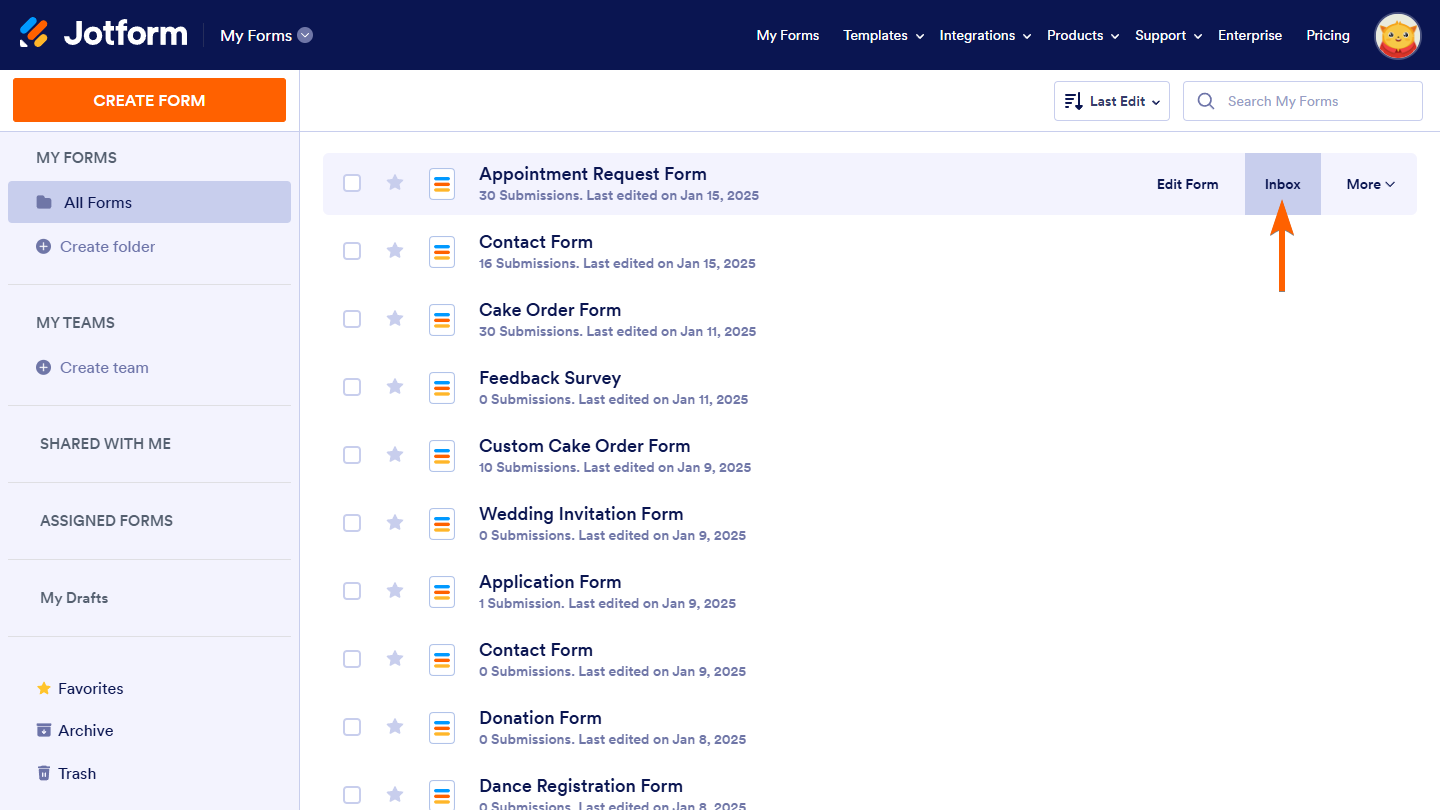1440x810 pixels.
Task: Click the Create Form button
Action: tap(149, 100)
